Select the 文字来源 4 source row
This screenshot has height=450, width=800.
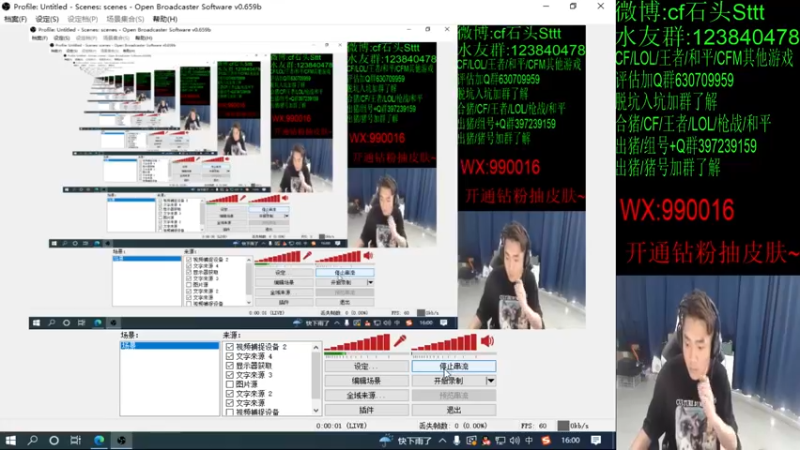coord(270,356)
